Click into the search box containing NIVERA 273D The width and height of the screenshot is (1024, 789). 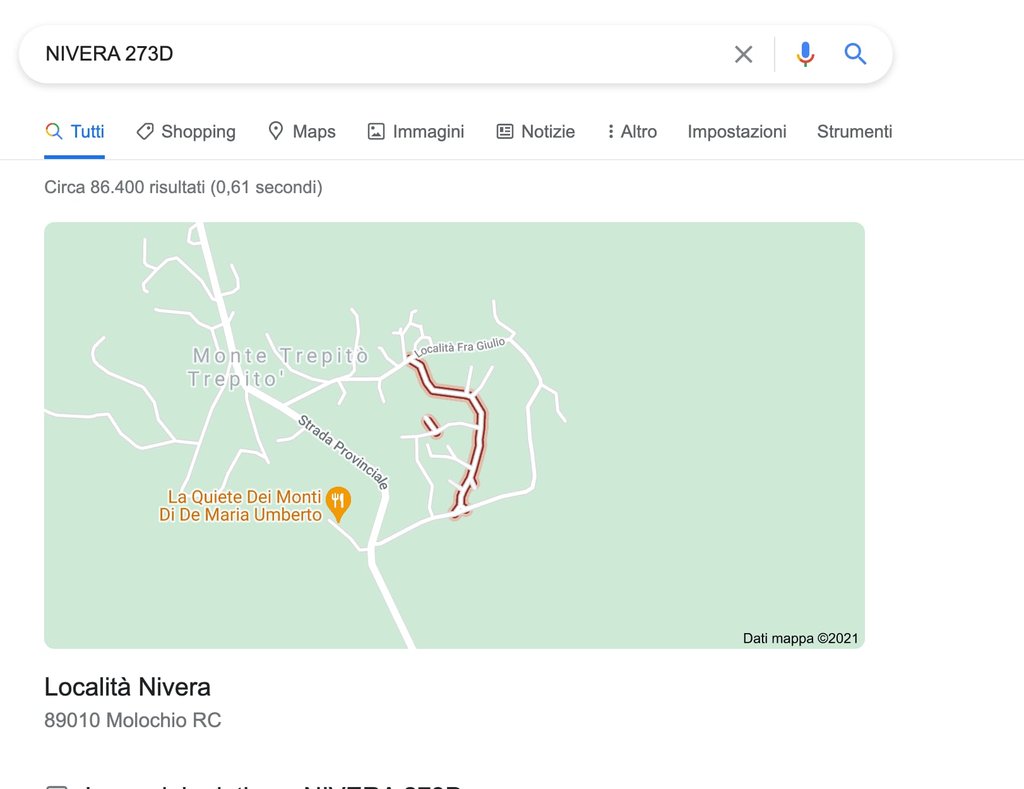(x=380, y=54)
